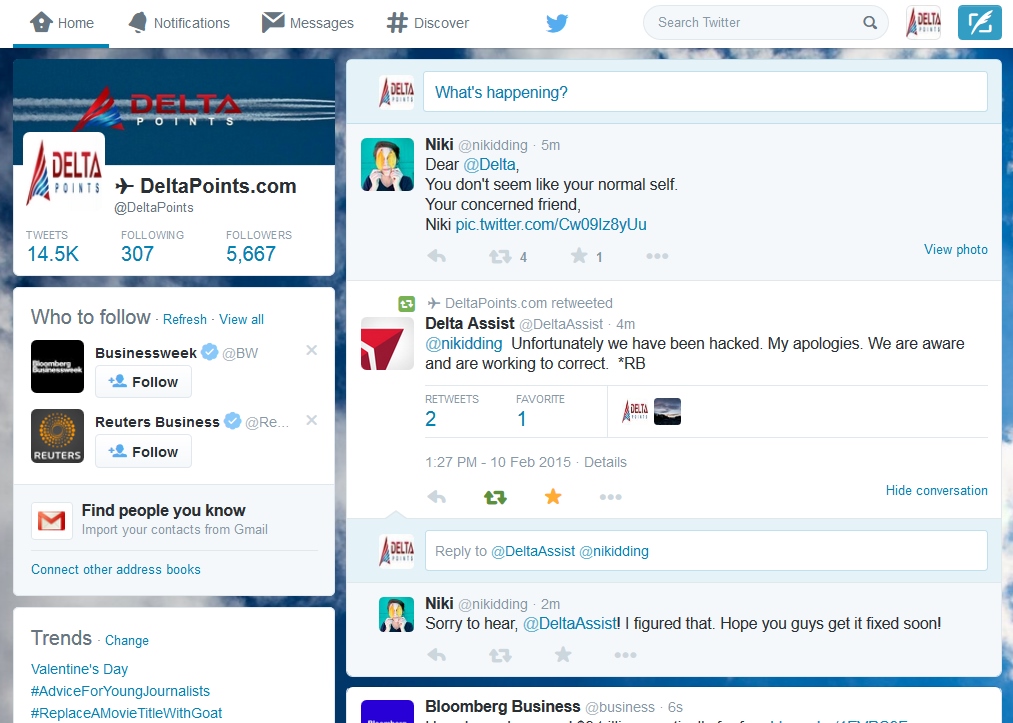Dismiss the Businessweek follow suggestion
Viewport: 1013px width, 723px height.
point(311,350)
